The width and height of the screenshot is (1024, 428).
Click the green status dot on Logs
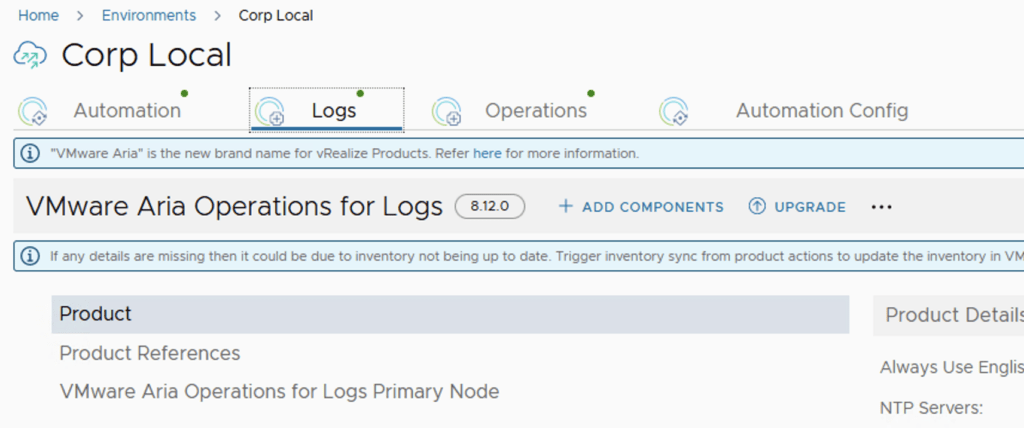pos(360,93)
